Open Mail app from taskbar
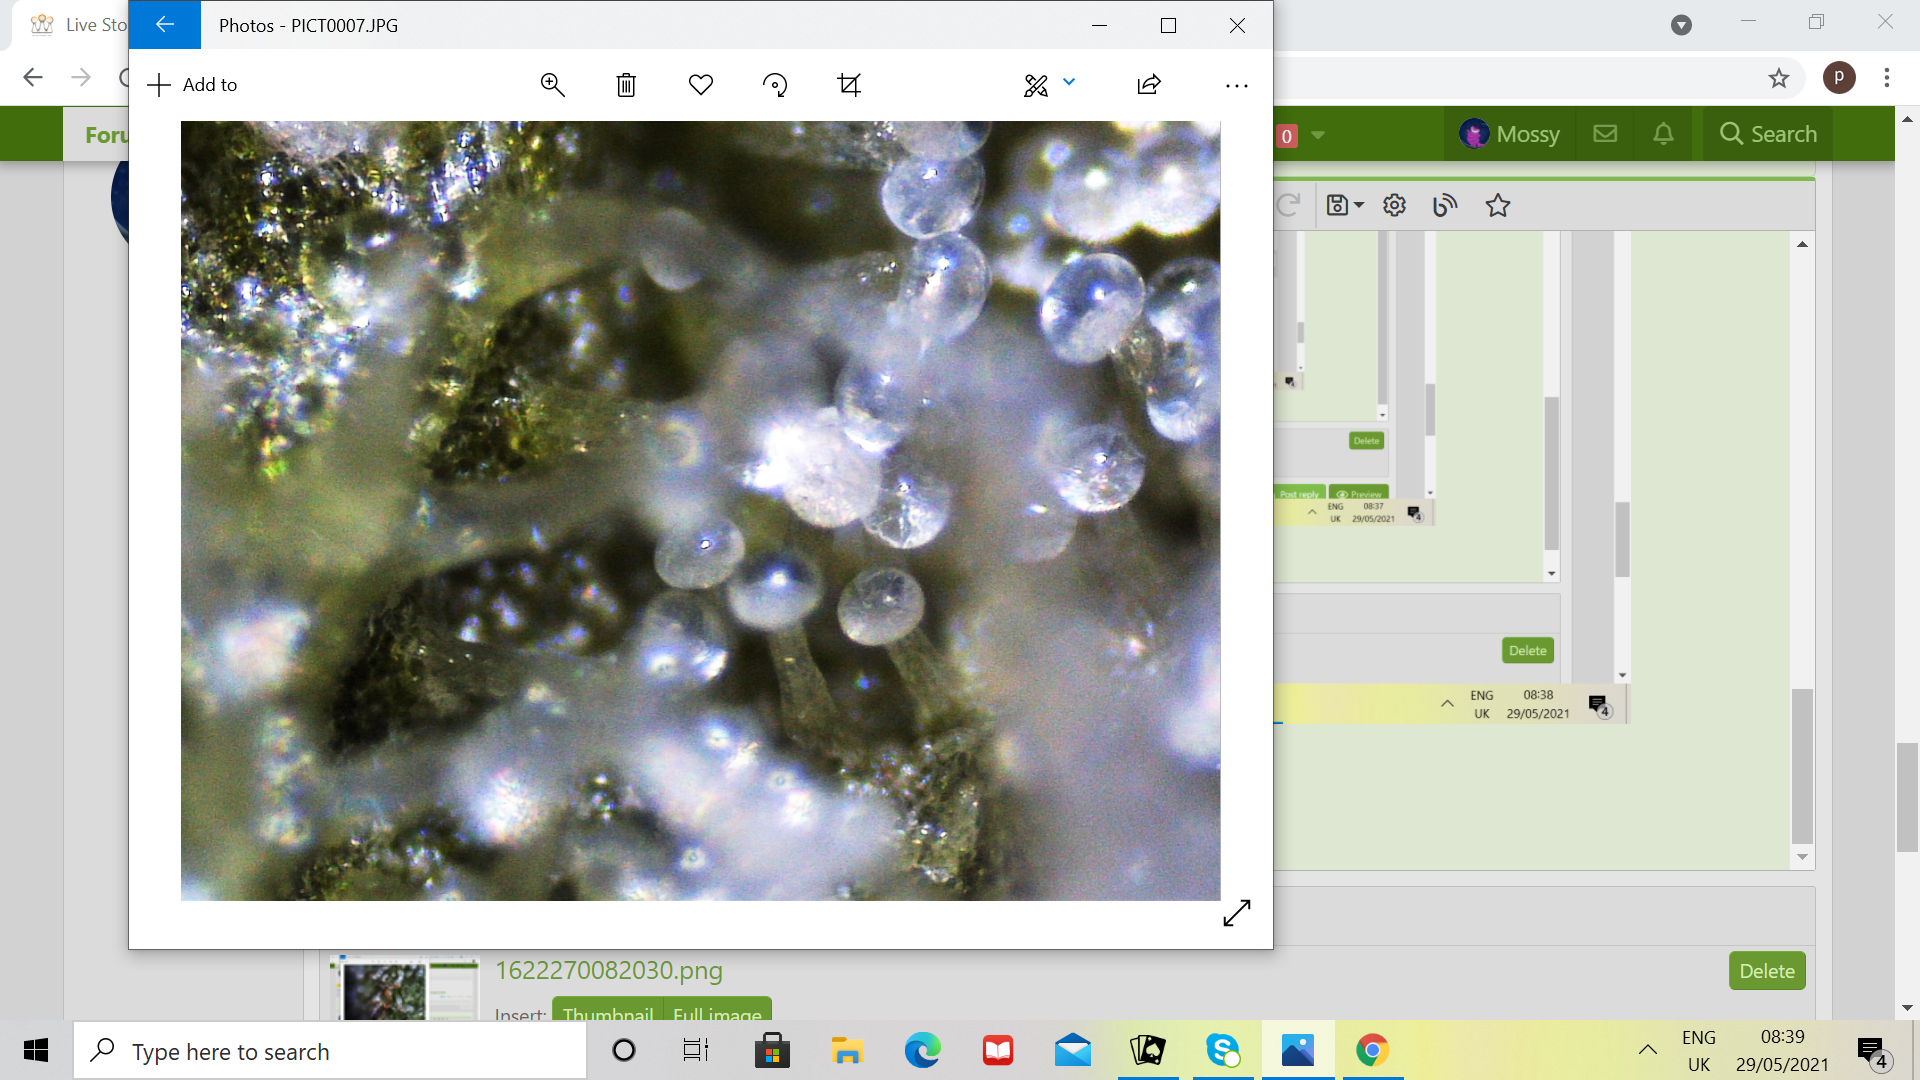The image size is (1920, 1080). (1073, 1051)
